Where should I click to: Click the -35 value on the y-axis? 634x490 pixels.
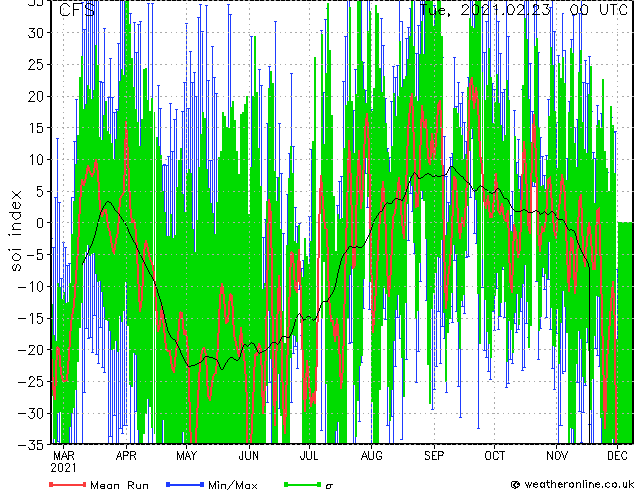pyautogui.click(x=31, y=445)
